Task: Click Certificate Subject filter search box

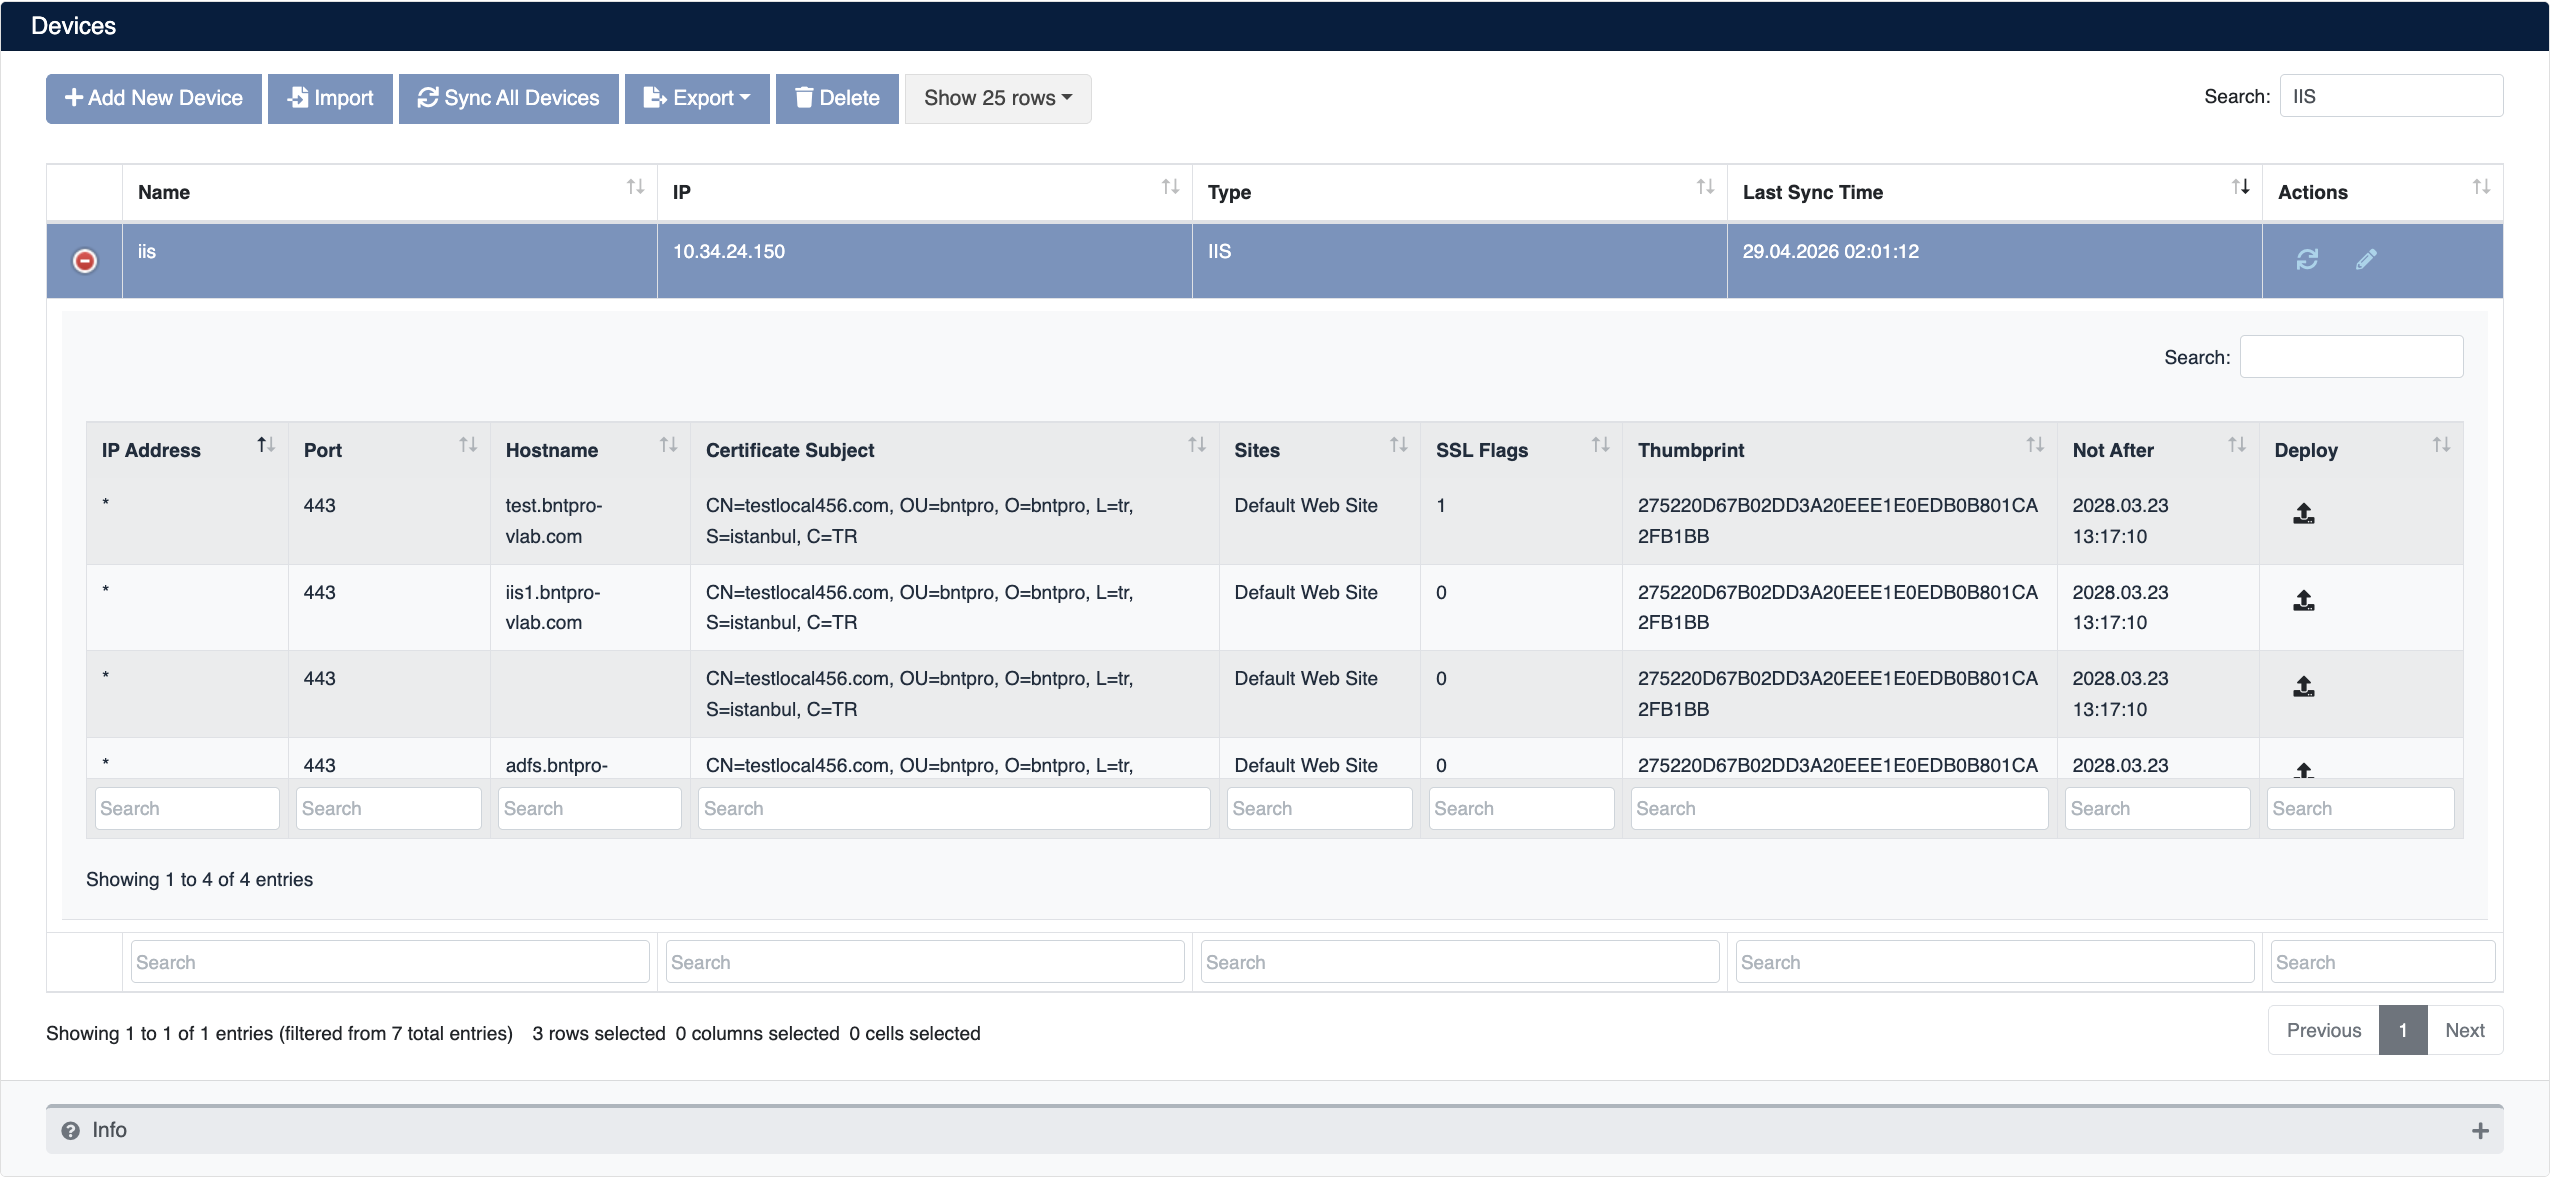Action: [954, 809]
